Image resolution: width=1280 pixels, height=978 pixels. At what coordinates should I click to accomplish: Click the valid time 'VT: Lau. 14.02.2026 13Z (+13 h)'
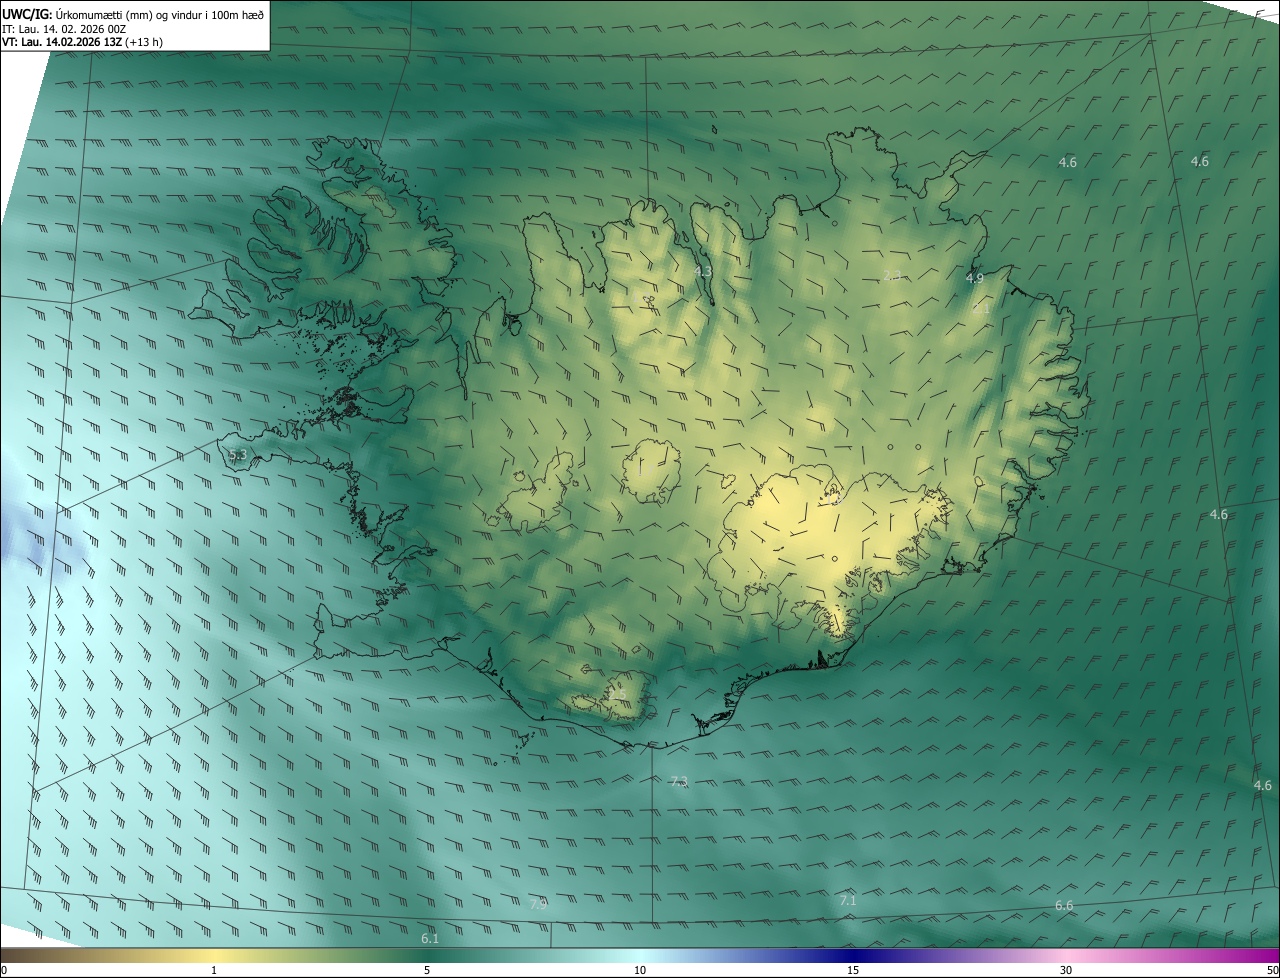(83, 42)
